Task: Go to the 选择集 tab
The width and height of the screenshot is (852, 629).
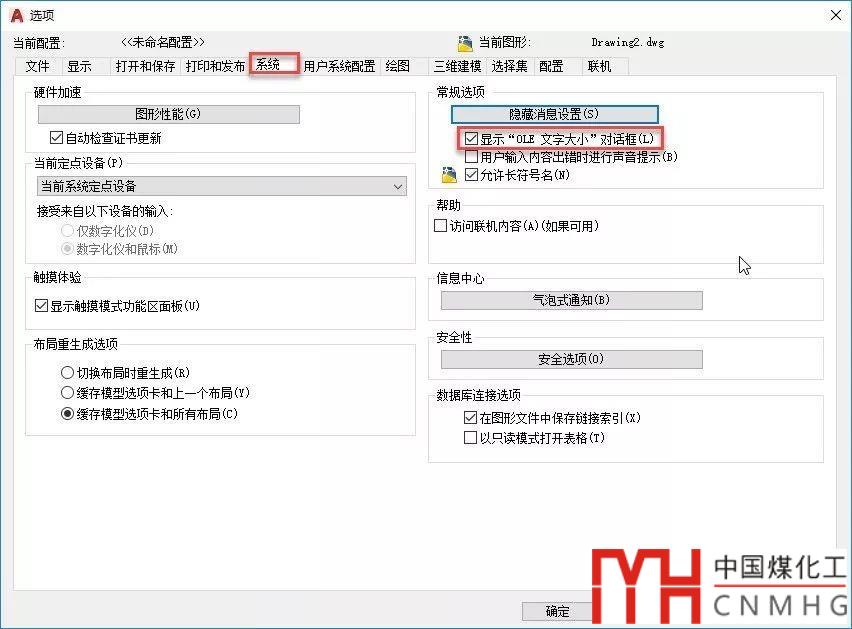Action: pos(509,66)
